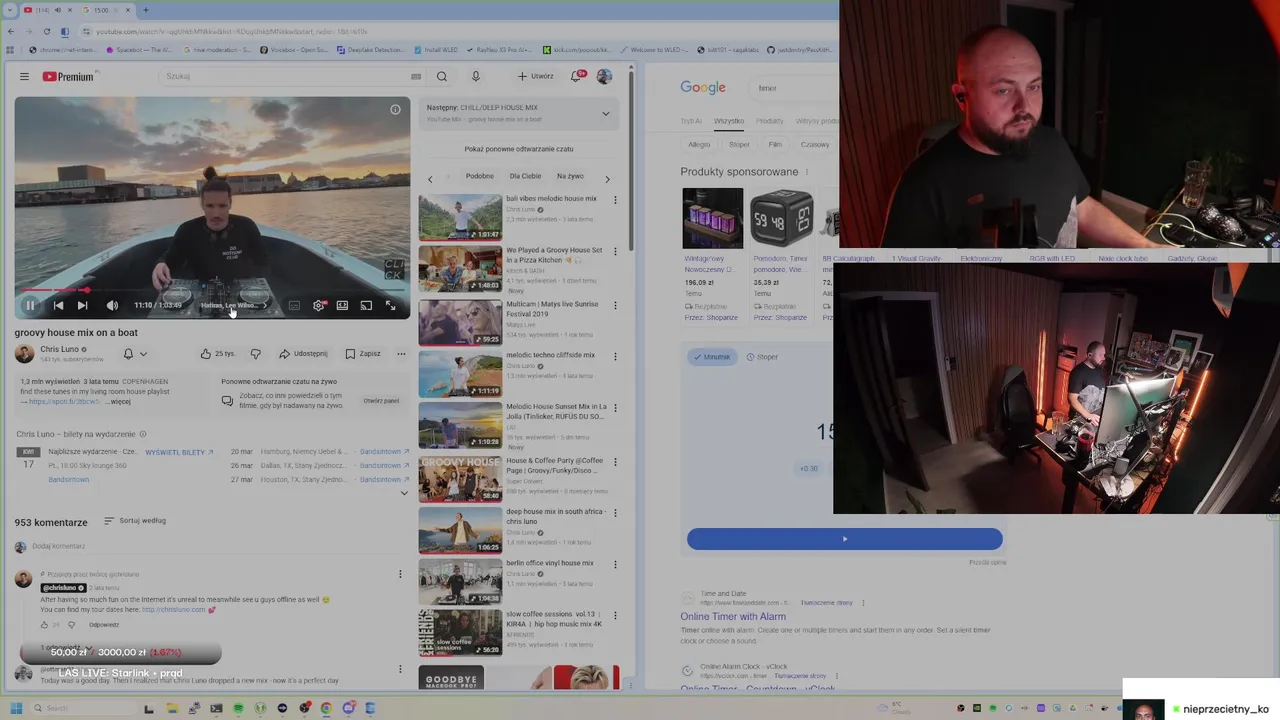The width and height of the screenshot is (1280, 720).
Task: Open more actions ellipsis under the video
Action: tap(401, 353)
